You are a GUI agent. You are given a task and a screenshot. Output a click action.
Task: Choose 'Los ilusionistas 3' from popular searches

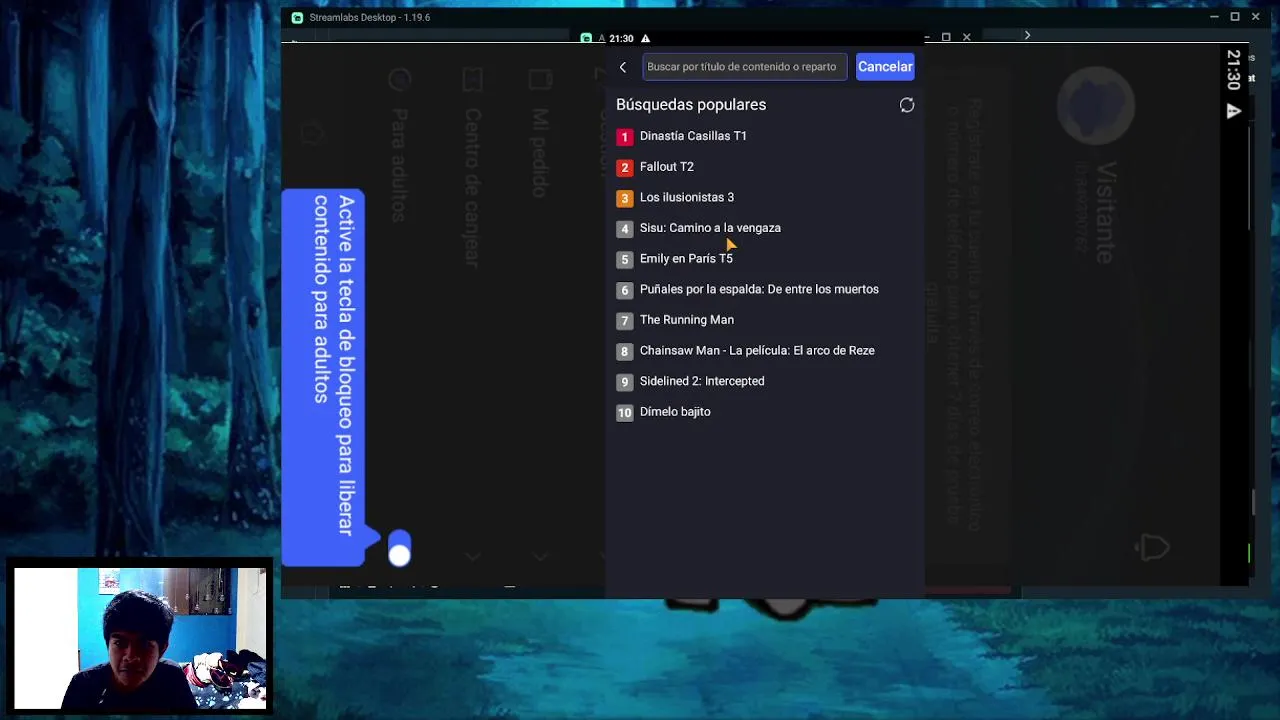(686, 197)
